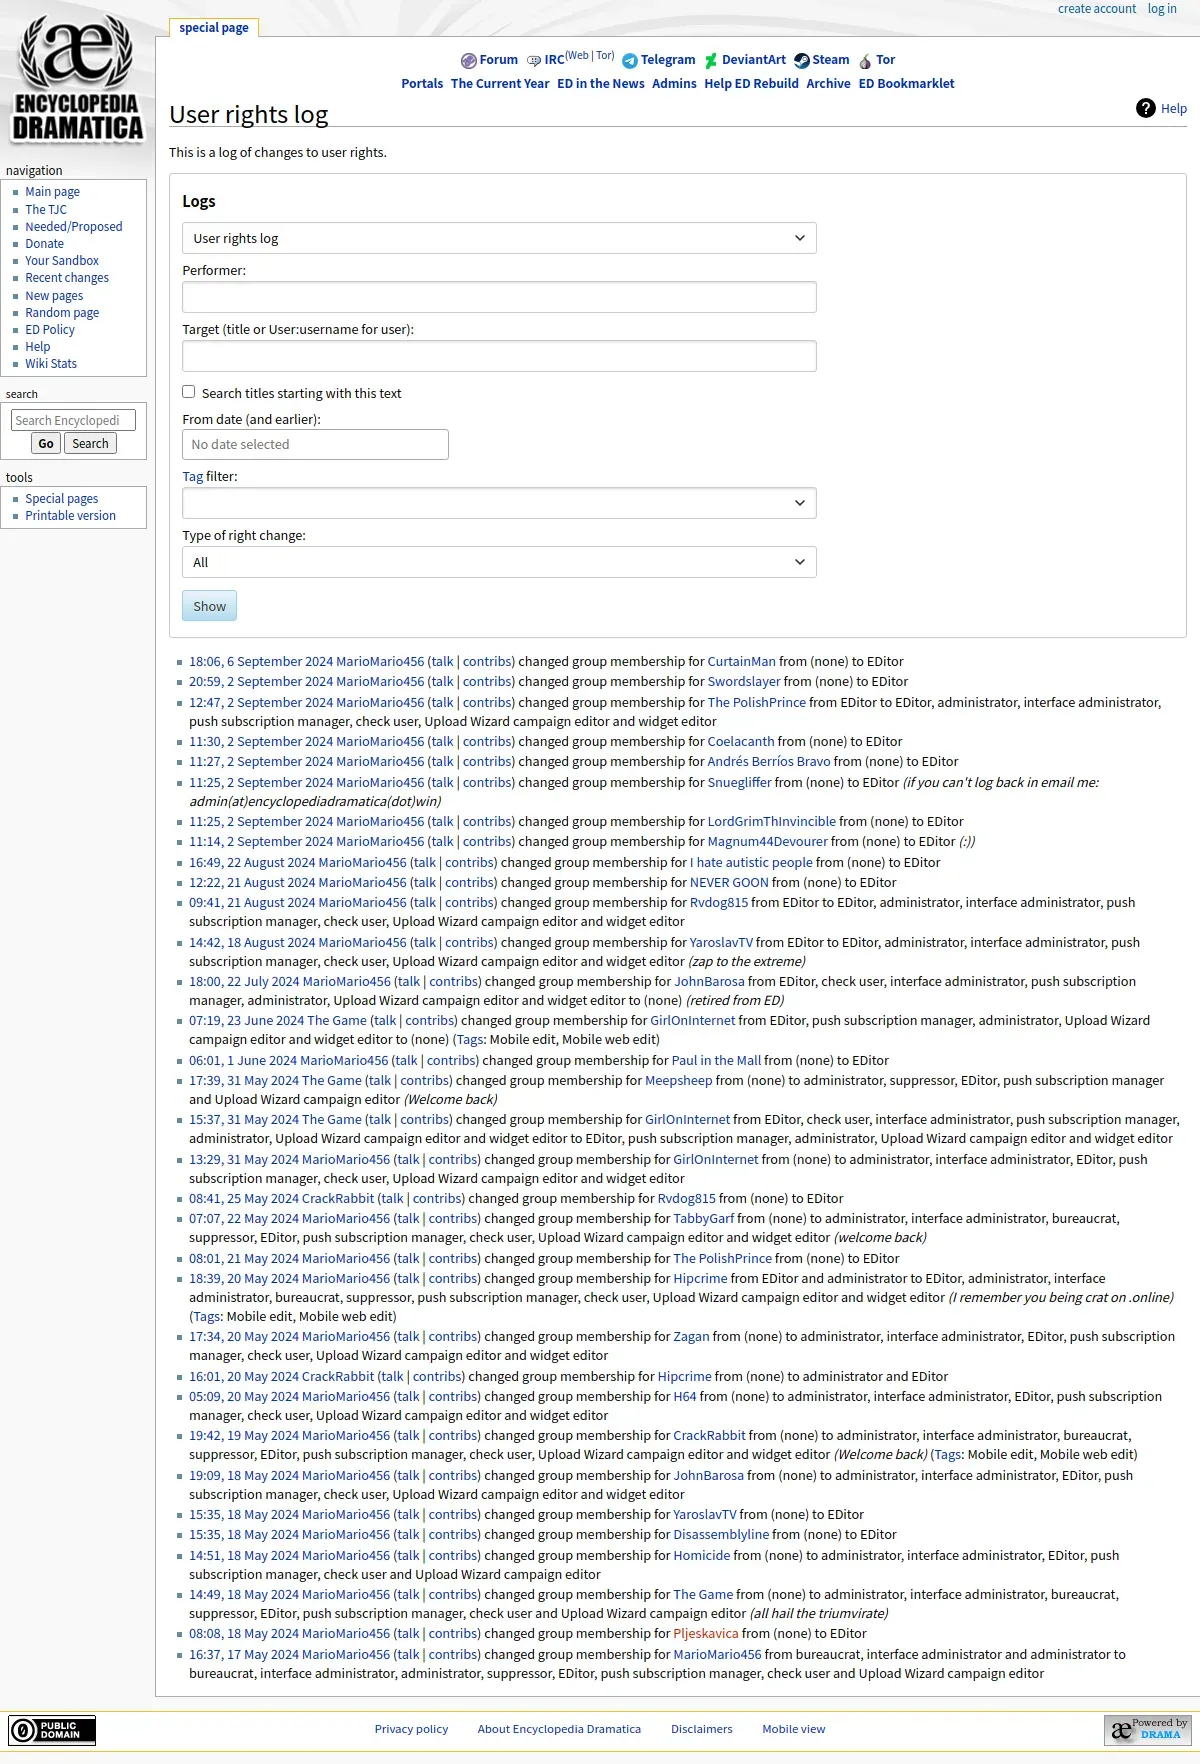Open 'Help ED Rebuild' header link
The height and width of the screenshot is (1764, 1200).
(751, 84)
